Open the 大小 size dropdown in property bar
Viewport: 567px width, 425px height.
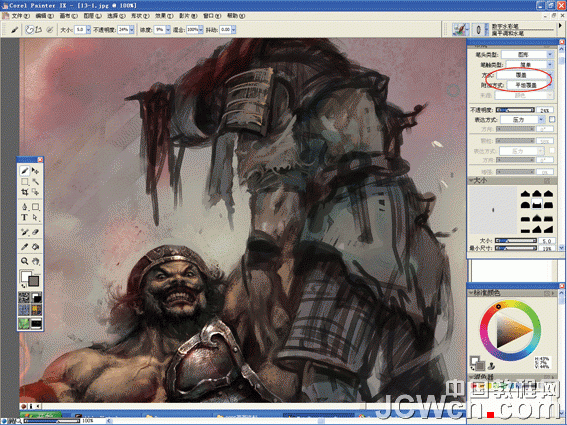tap(88, 30)
